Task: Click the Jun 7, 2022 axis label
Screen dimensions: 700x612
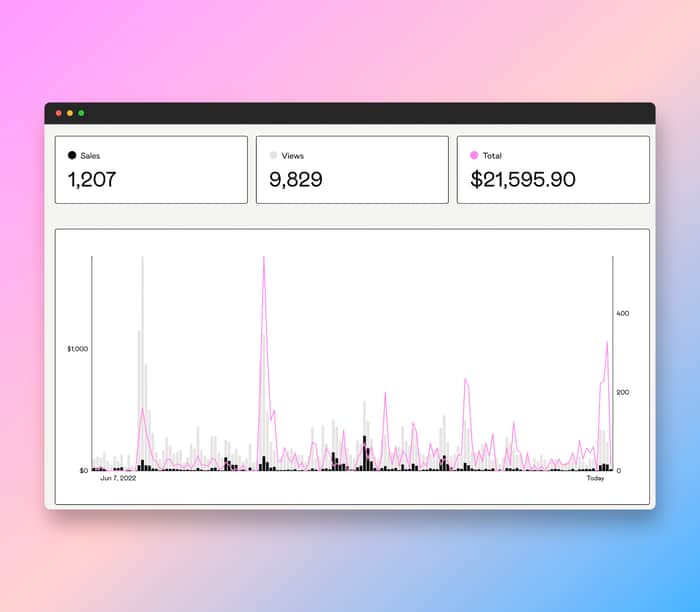Action: pyautogui.click(x=118, y=478)
